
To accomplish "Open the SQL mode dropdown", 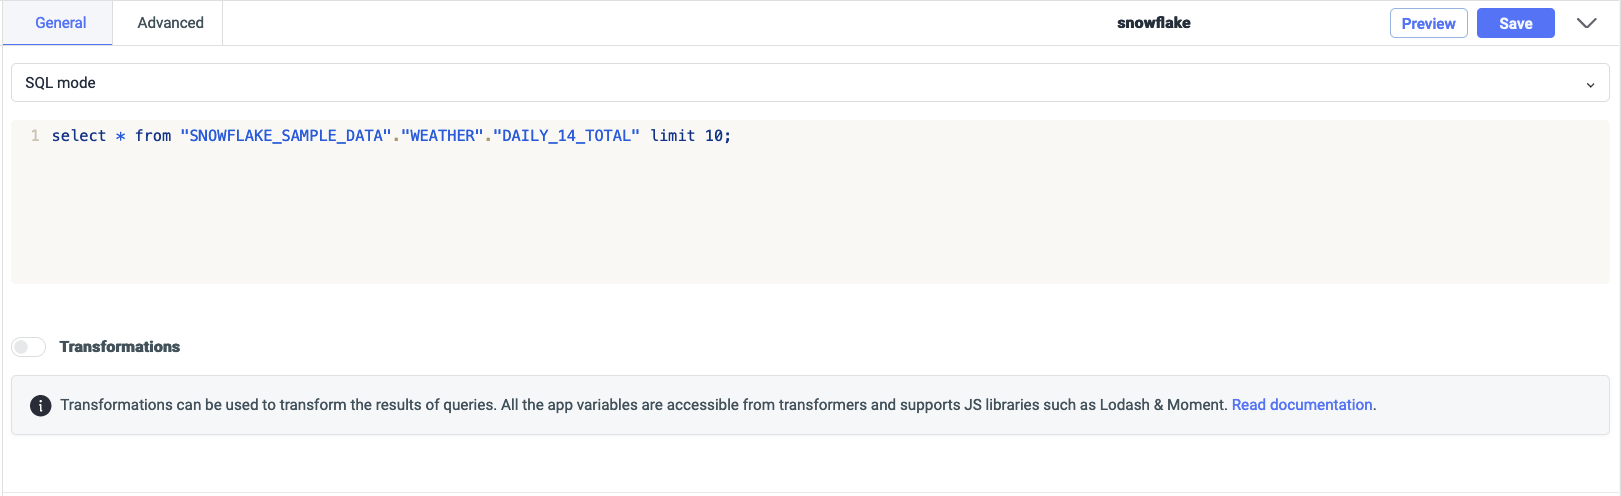I will (800, 83).
